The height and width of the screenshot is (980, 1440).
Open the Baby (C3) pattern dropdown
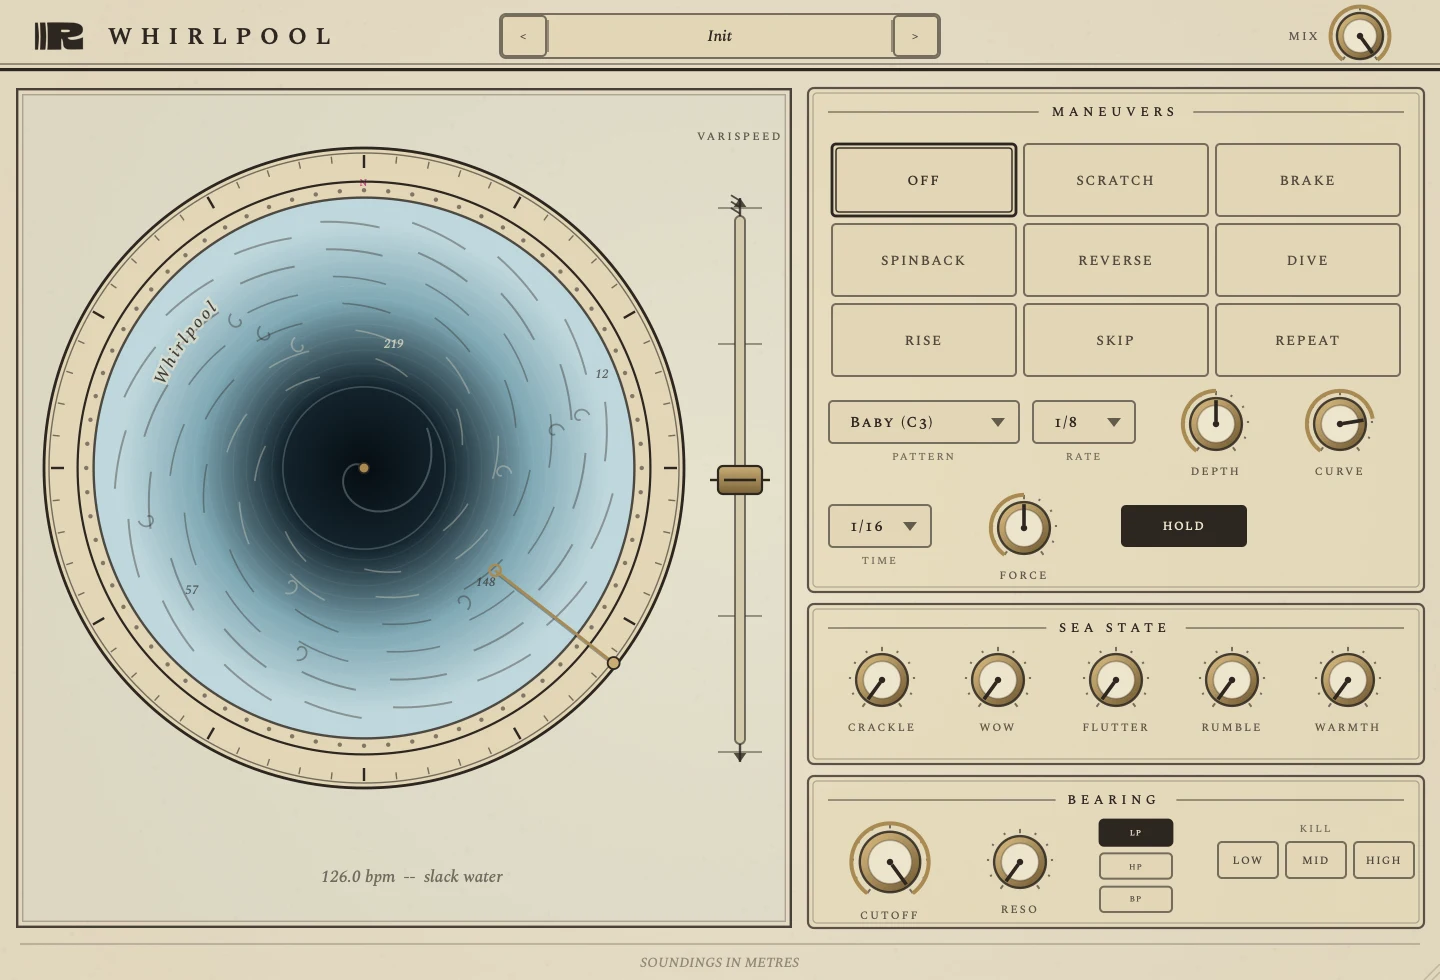(924, 422)
